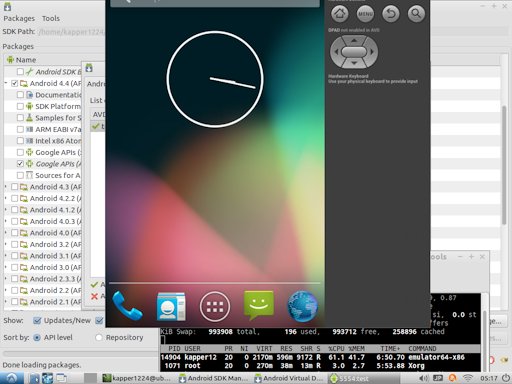Collapse the Android 4.4 tree node
The width and height of the screenshot is (512, 384).
click(x=6, y=83)
